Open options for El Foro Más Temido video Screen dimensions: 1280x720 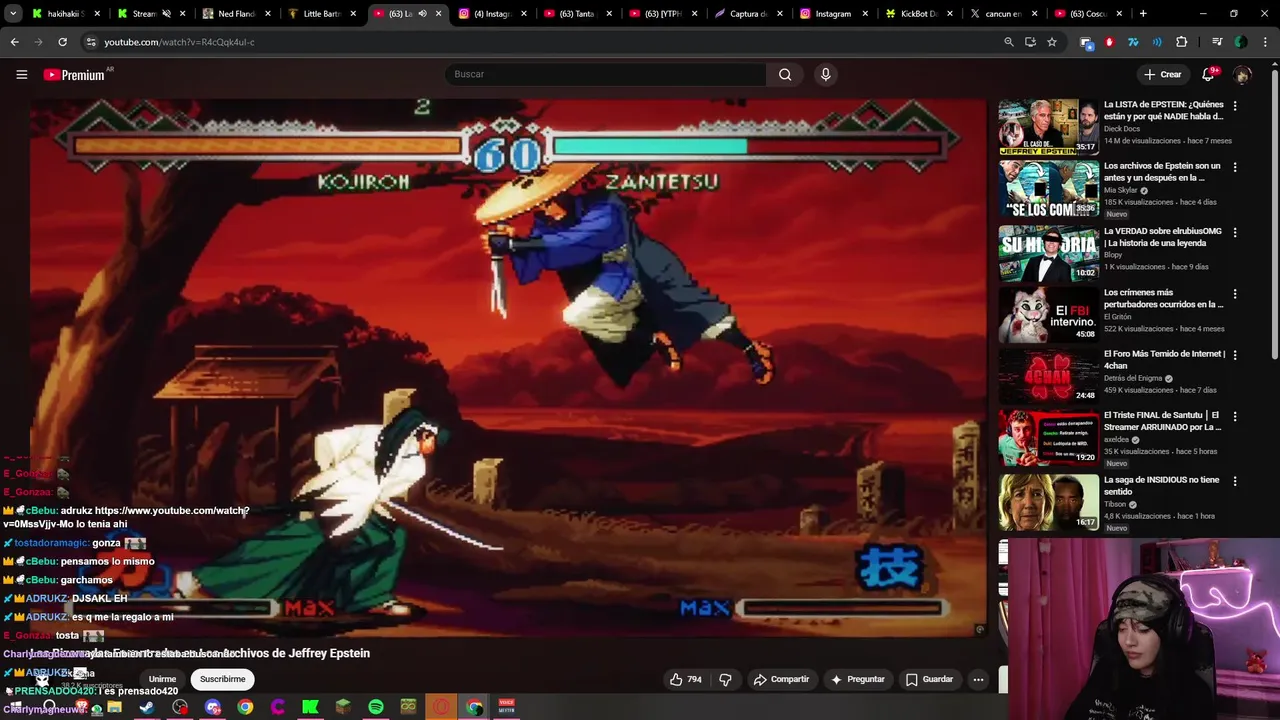[x=1235, y=355]
